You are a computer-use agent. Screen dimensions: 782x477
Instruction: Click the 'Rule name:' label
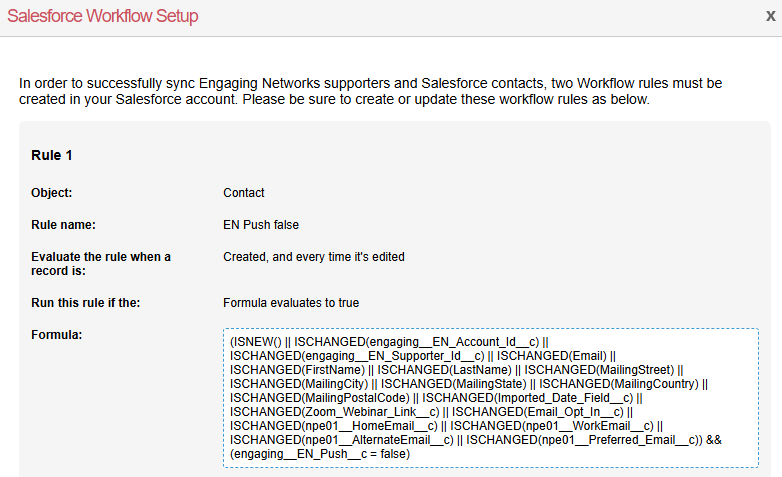(65, 225)
